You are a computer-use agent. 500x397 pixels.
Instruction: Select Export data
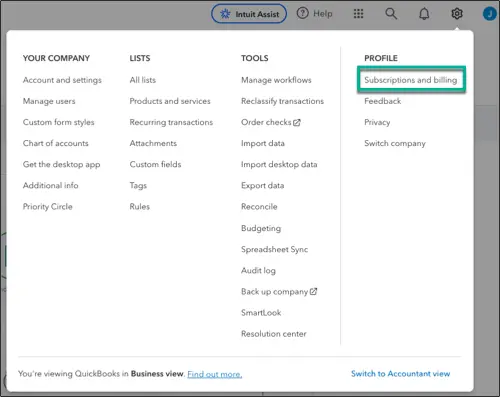[x=263, y=185]
